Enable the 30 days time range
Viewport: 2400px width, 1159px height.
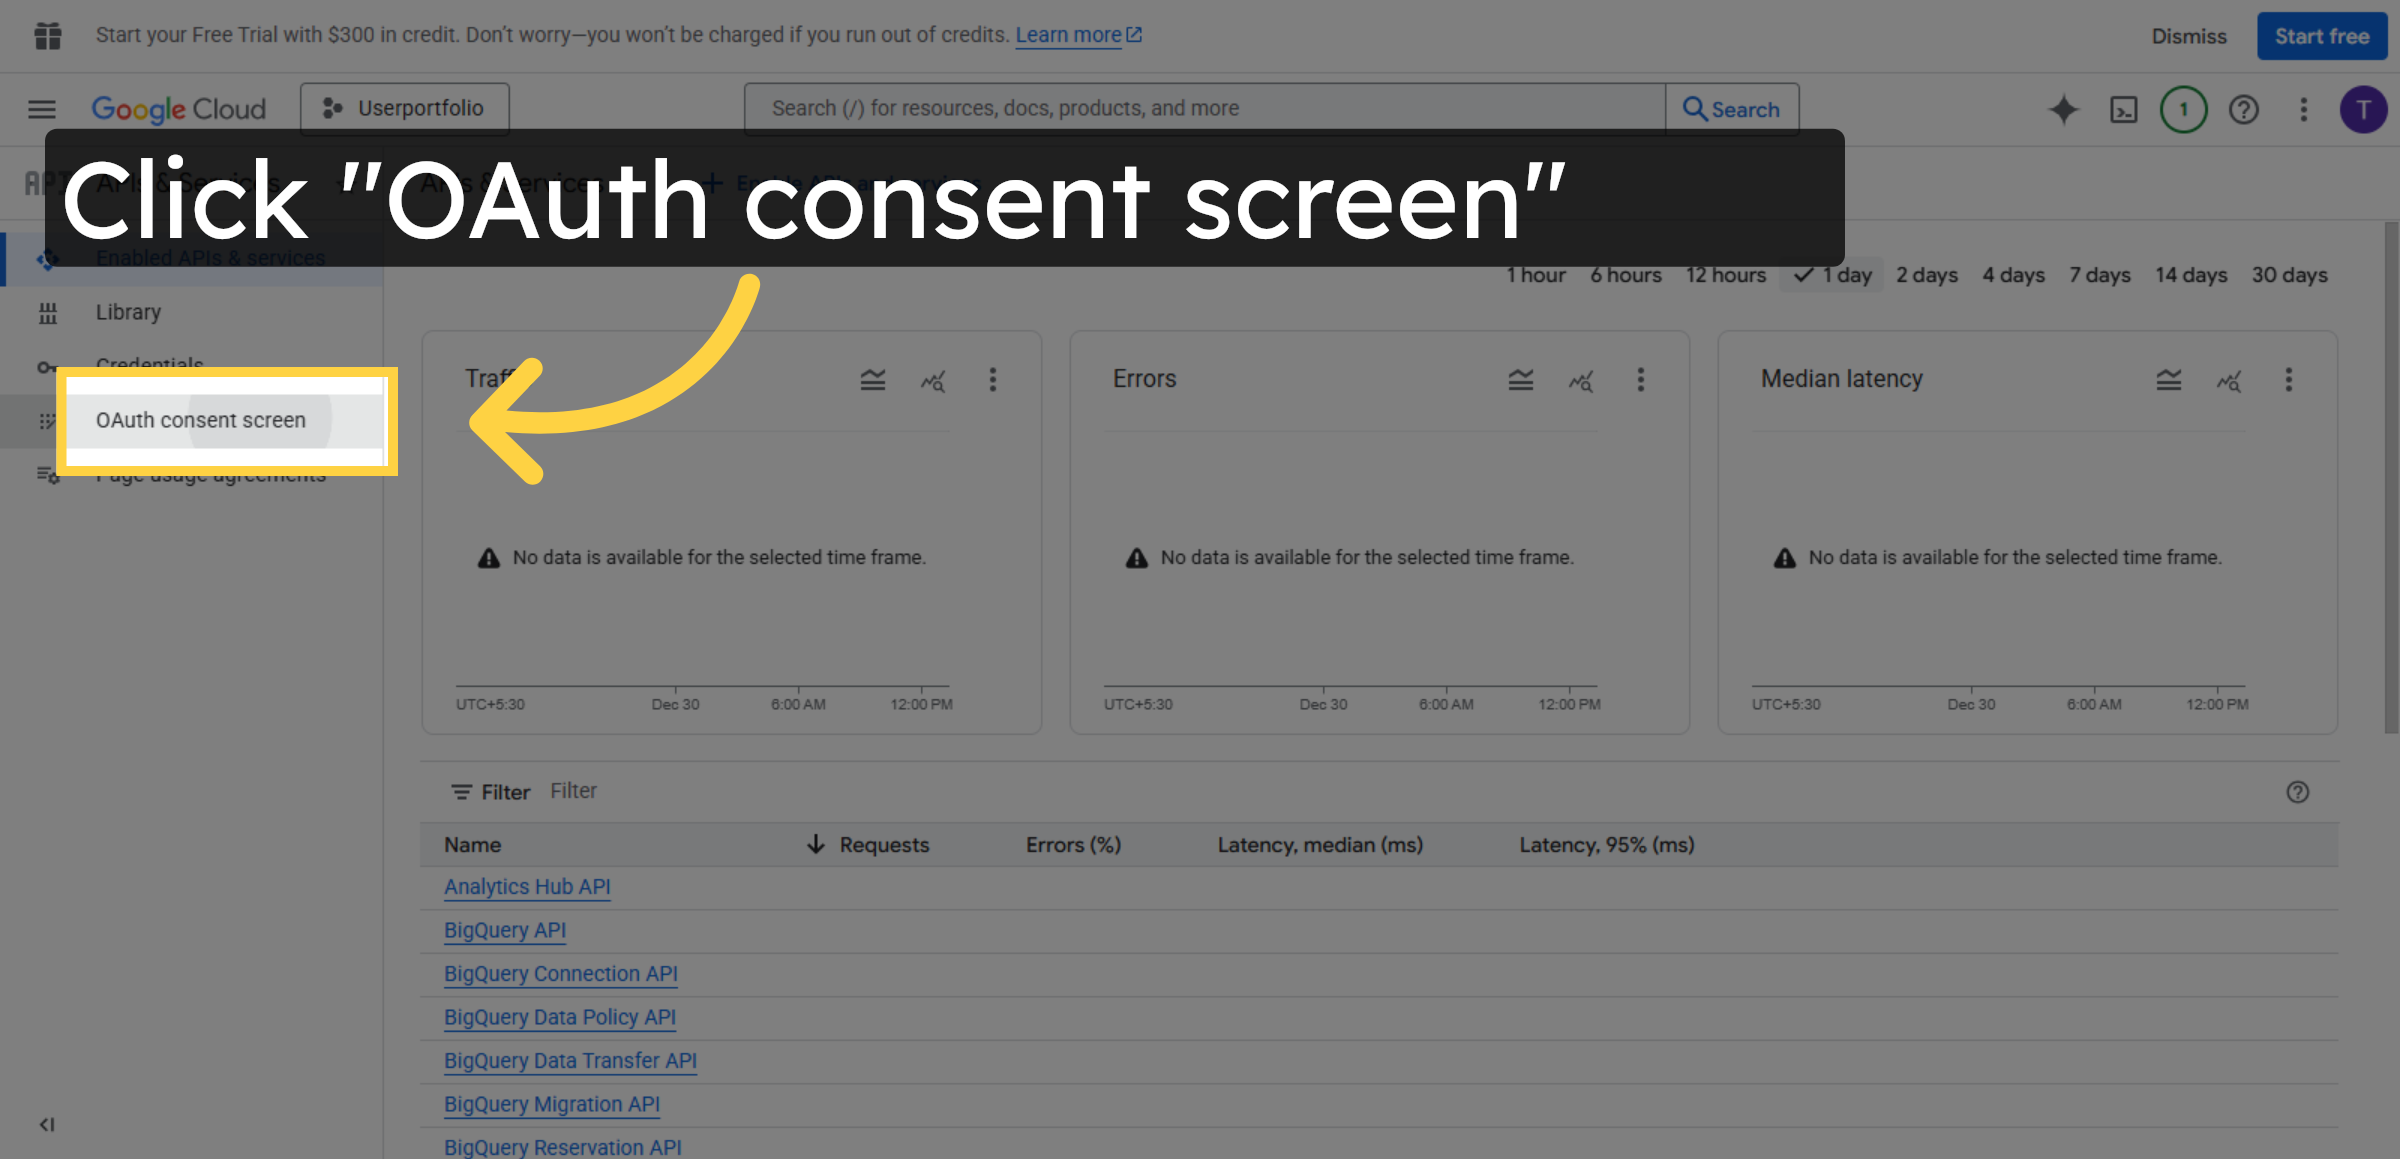[2289, 275]
